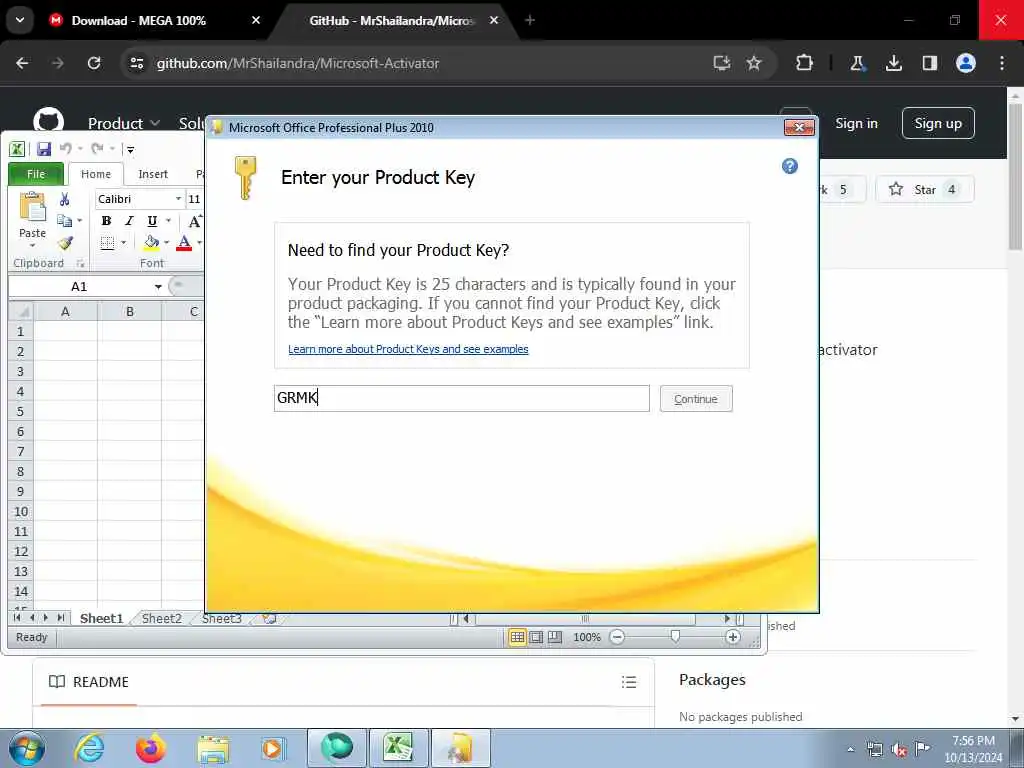Screen dimensions: 1024x768
Task: Click the Copy icon in Clipboard group
Action: coord(64,221)
